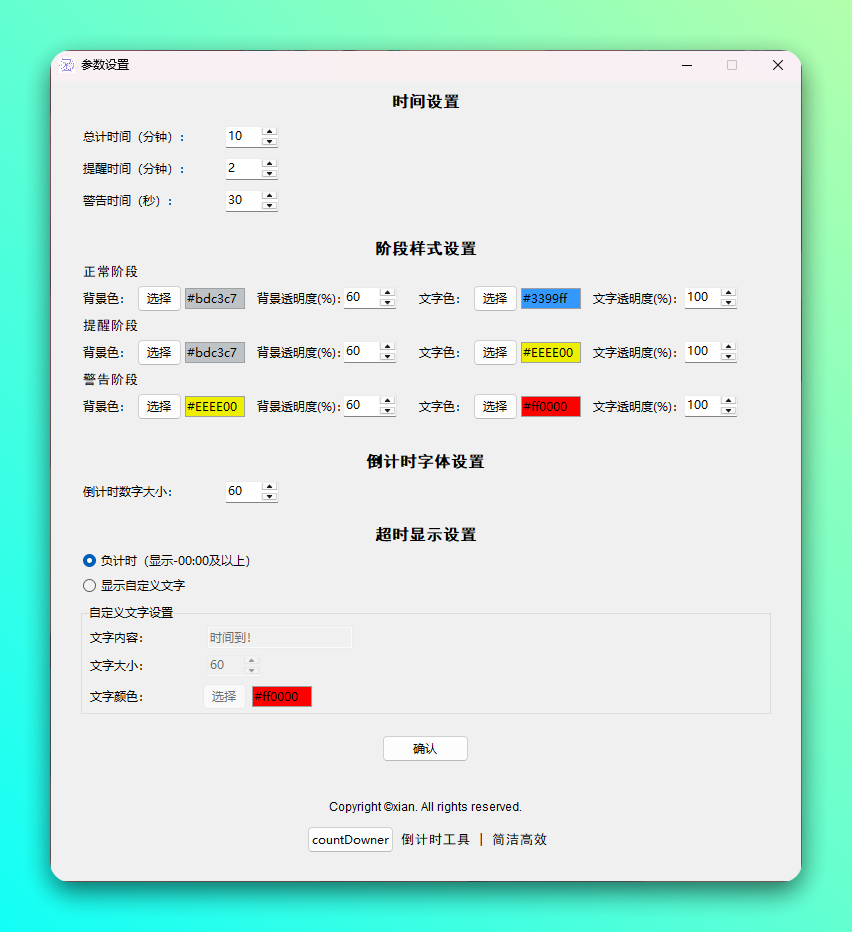Click the countDowner button

350,839
